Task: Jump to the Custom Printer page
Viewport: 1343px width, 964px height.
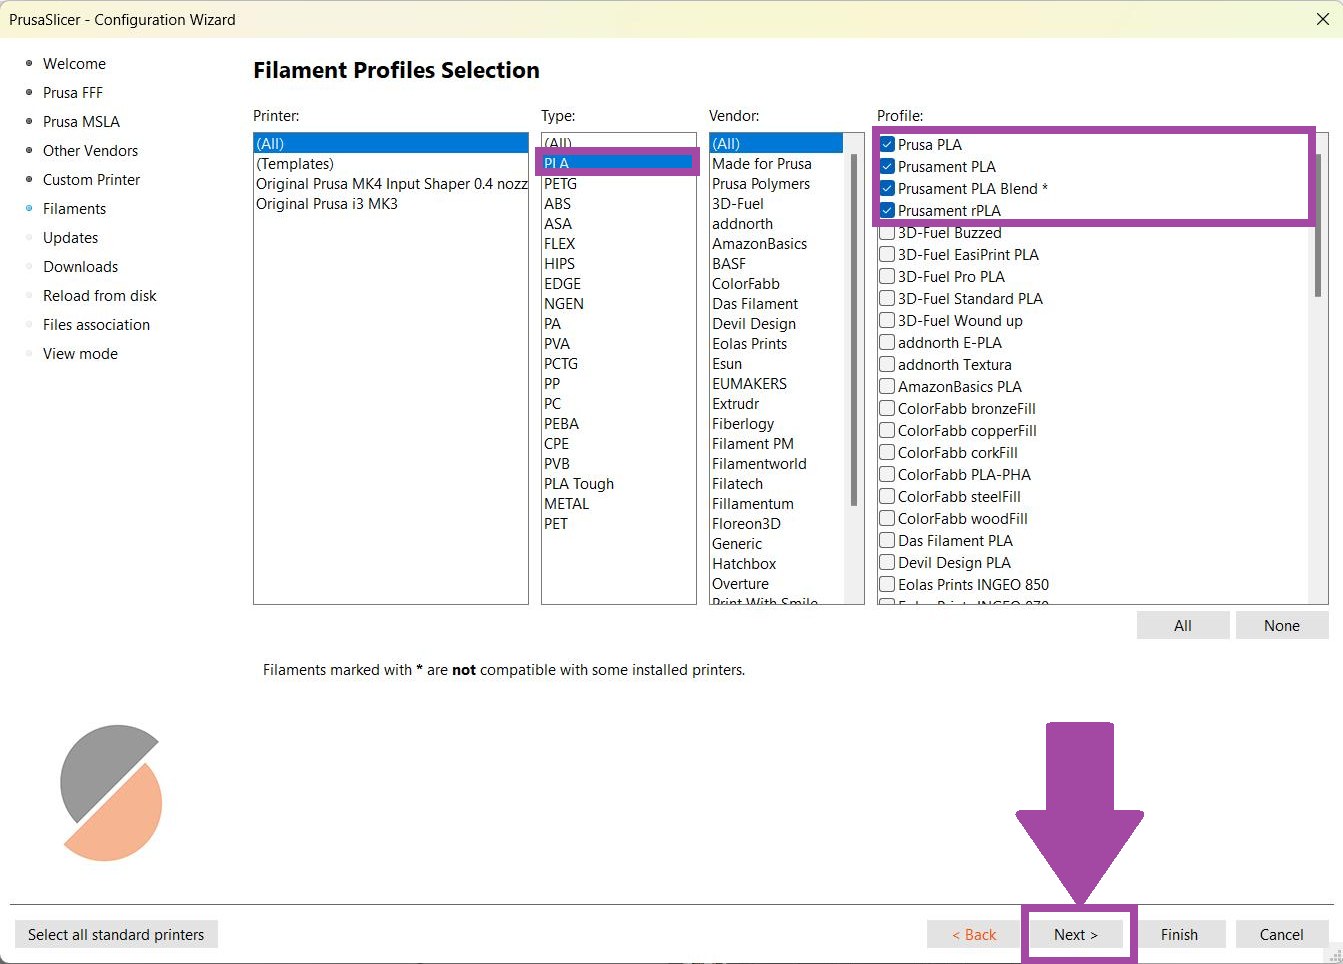Action: (91, 180)
